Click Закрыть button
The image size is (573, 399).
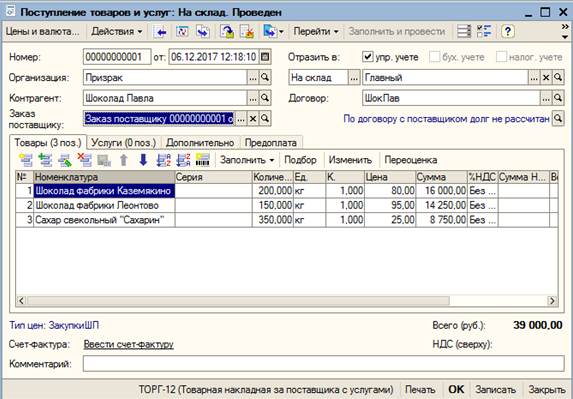(x=547, y=390)
